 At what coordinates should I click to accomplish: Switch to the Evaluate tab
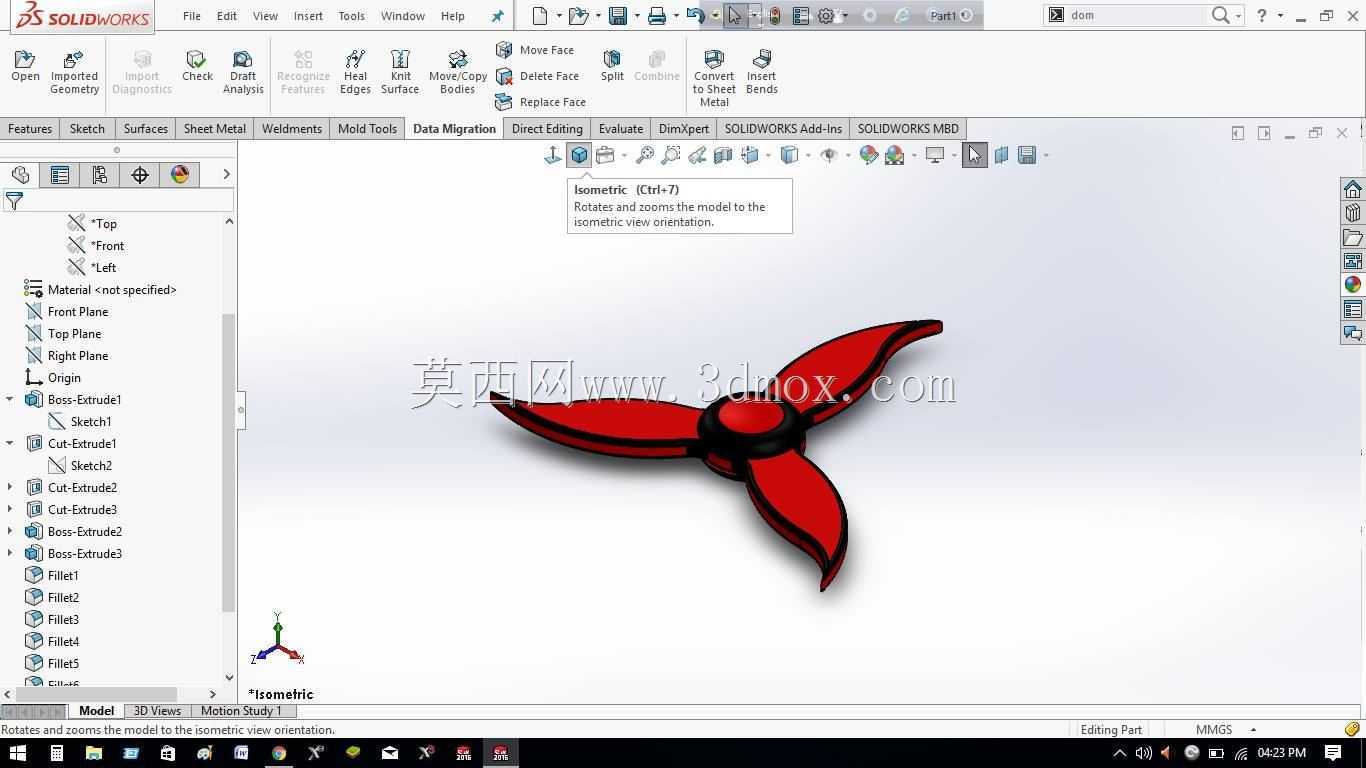click(x=620, y=128)
